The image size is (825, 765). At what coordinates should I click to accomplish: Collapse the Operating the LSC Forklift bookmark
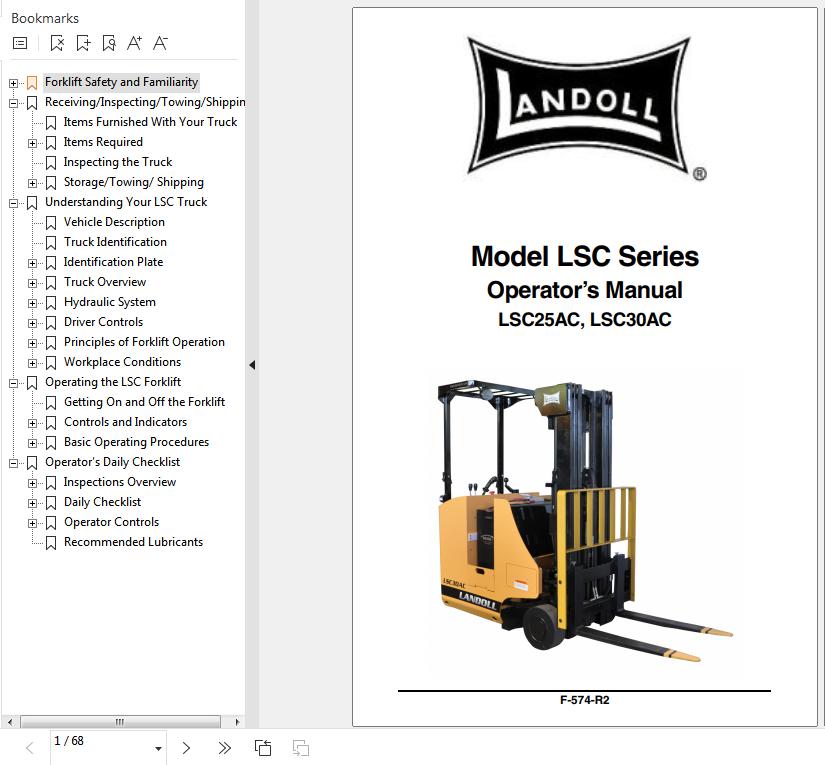13,383
